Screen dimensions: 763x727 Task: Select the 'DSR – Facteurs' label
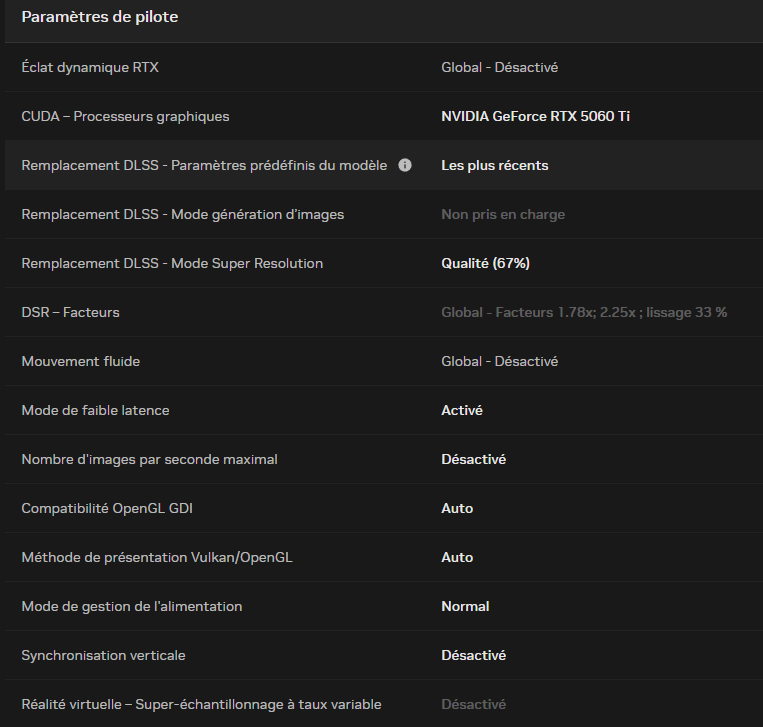coord(70,312)
